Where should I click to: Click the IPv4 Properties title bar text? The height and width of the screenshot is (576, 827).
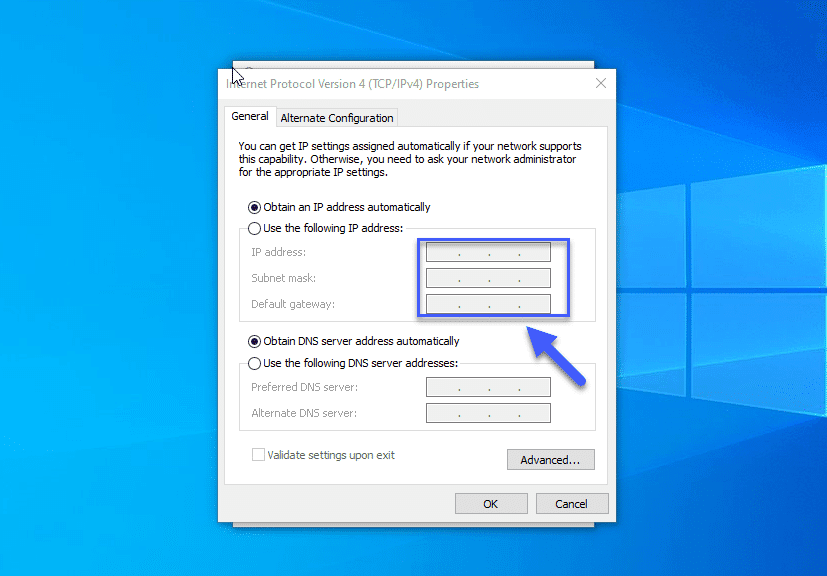coord(352,84)
